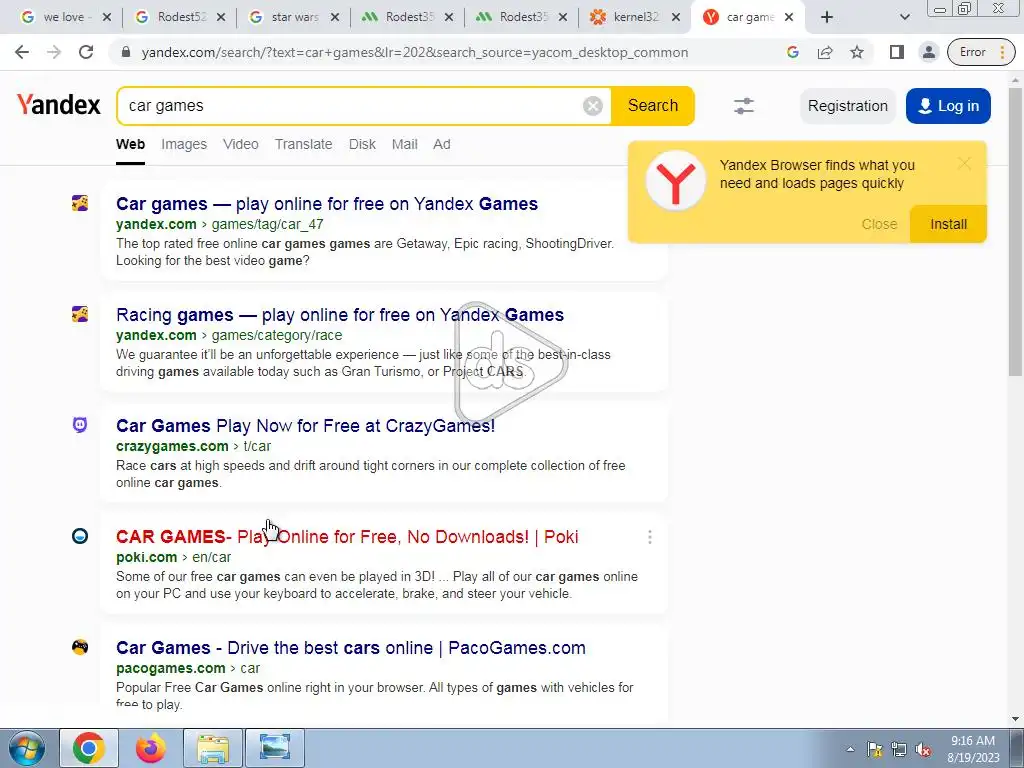
Task: Click the Poki favicon icon
Action: (80, 536)
